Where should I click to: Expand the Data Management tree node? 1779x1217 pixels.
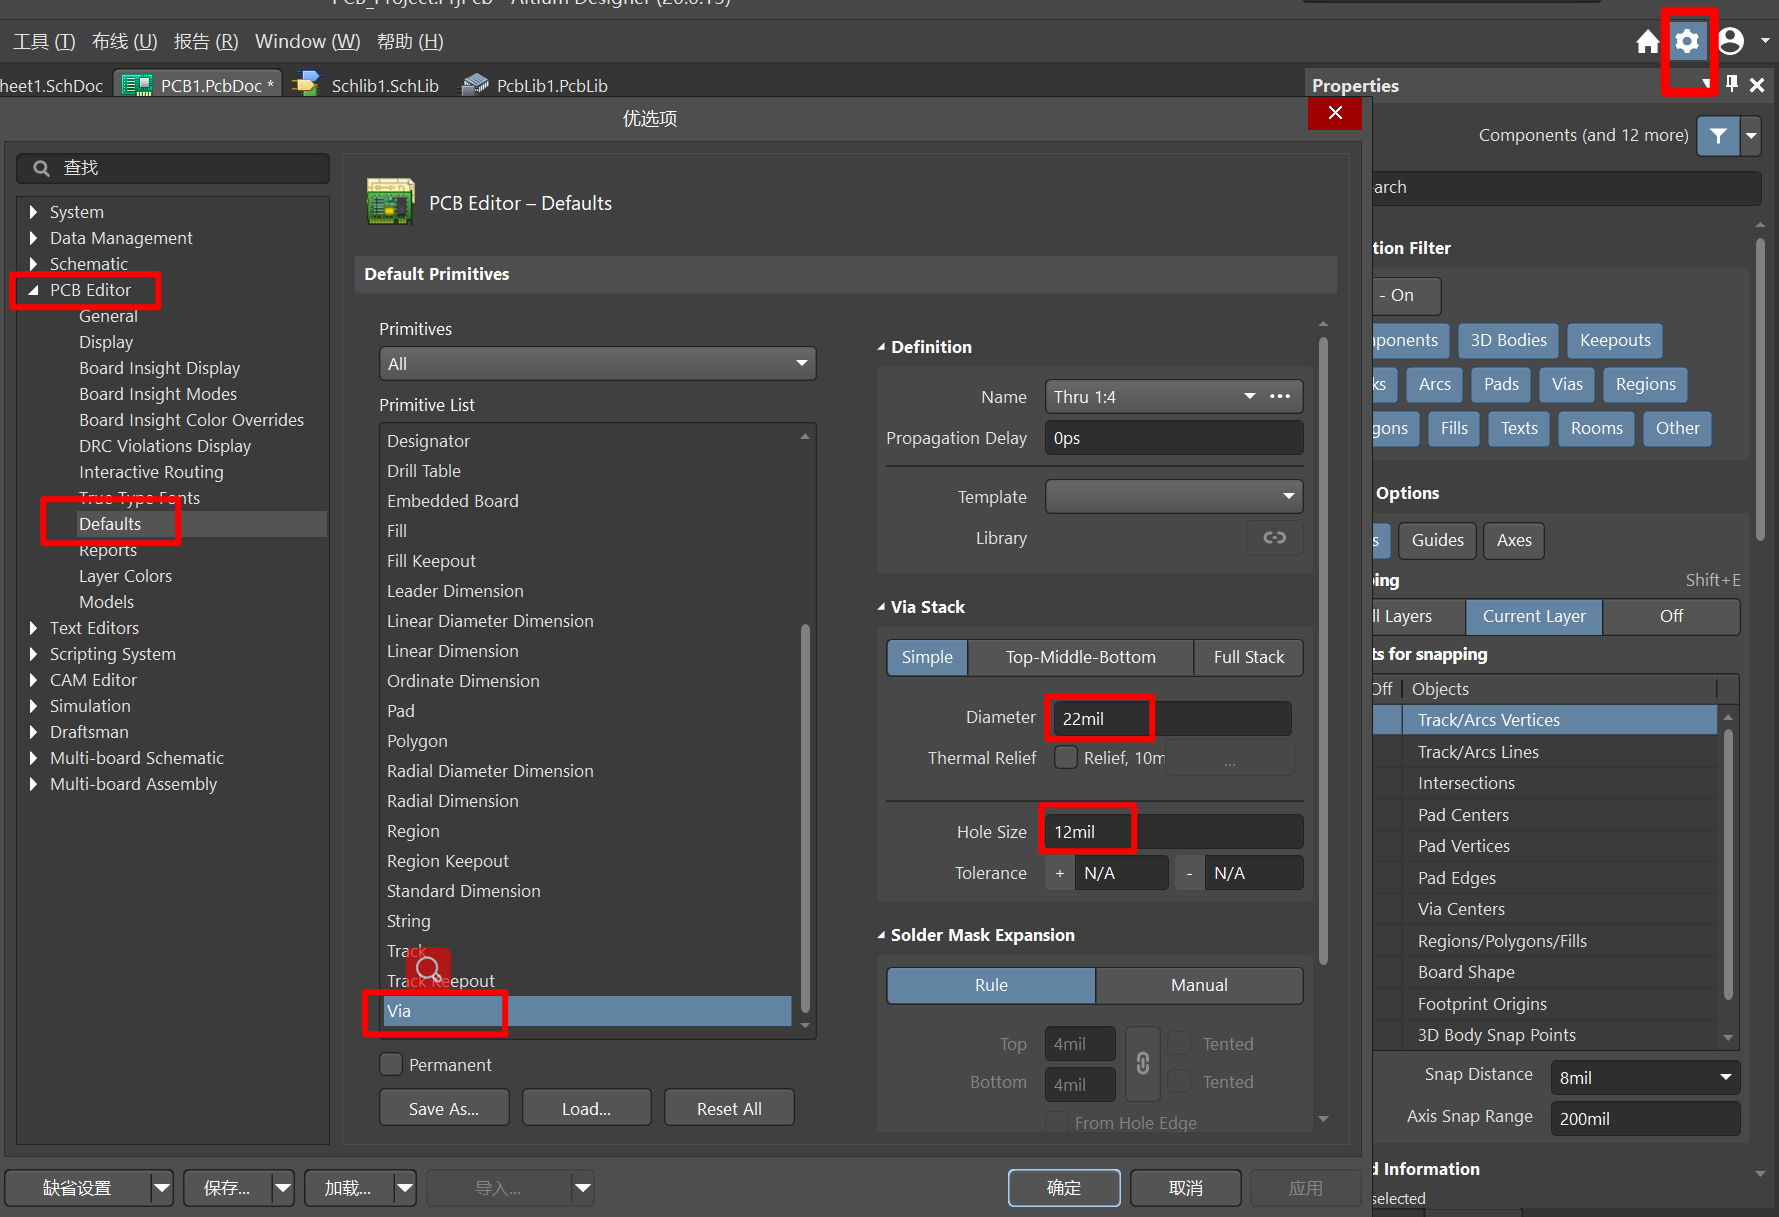tap(33, 238)
